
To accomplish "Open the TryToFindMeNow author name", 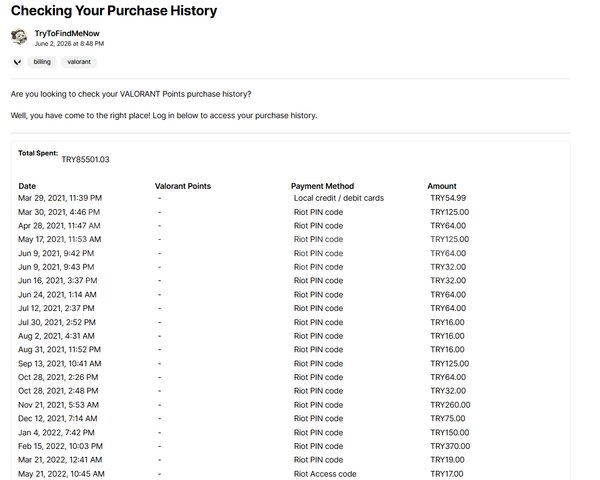I will click(x=67, y=33).
